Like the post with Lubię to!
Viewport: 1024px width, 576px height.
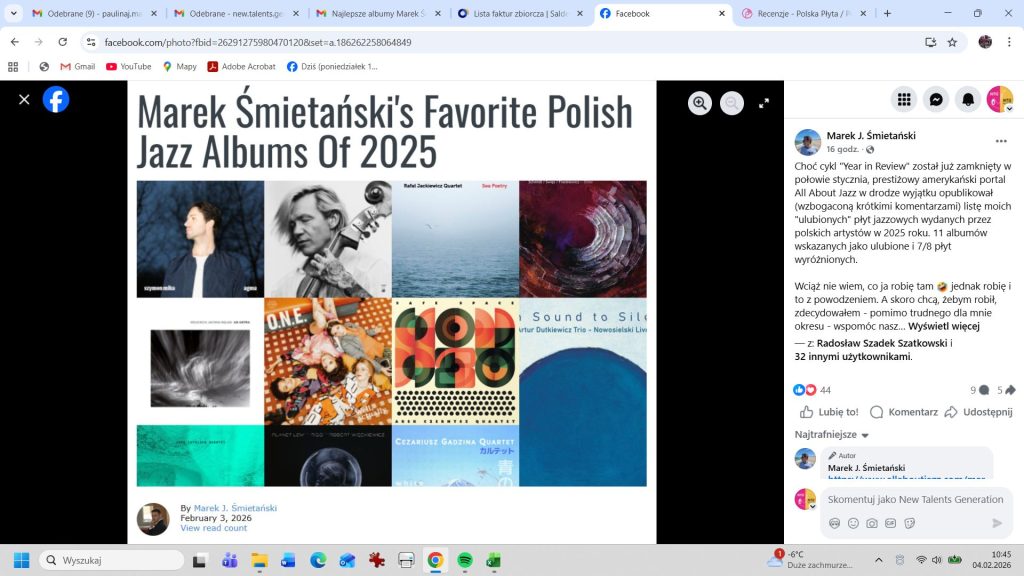[829, 412]
